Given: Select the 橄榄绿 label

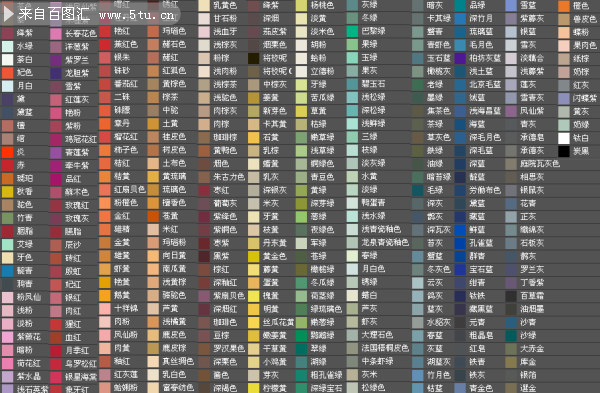Looking at the screenshot, I should (x=322, y=269).
